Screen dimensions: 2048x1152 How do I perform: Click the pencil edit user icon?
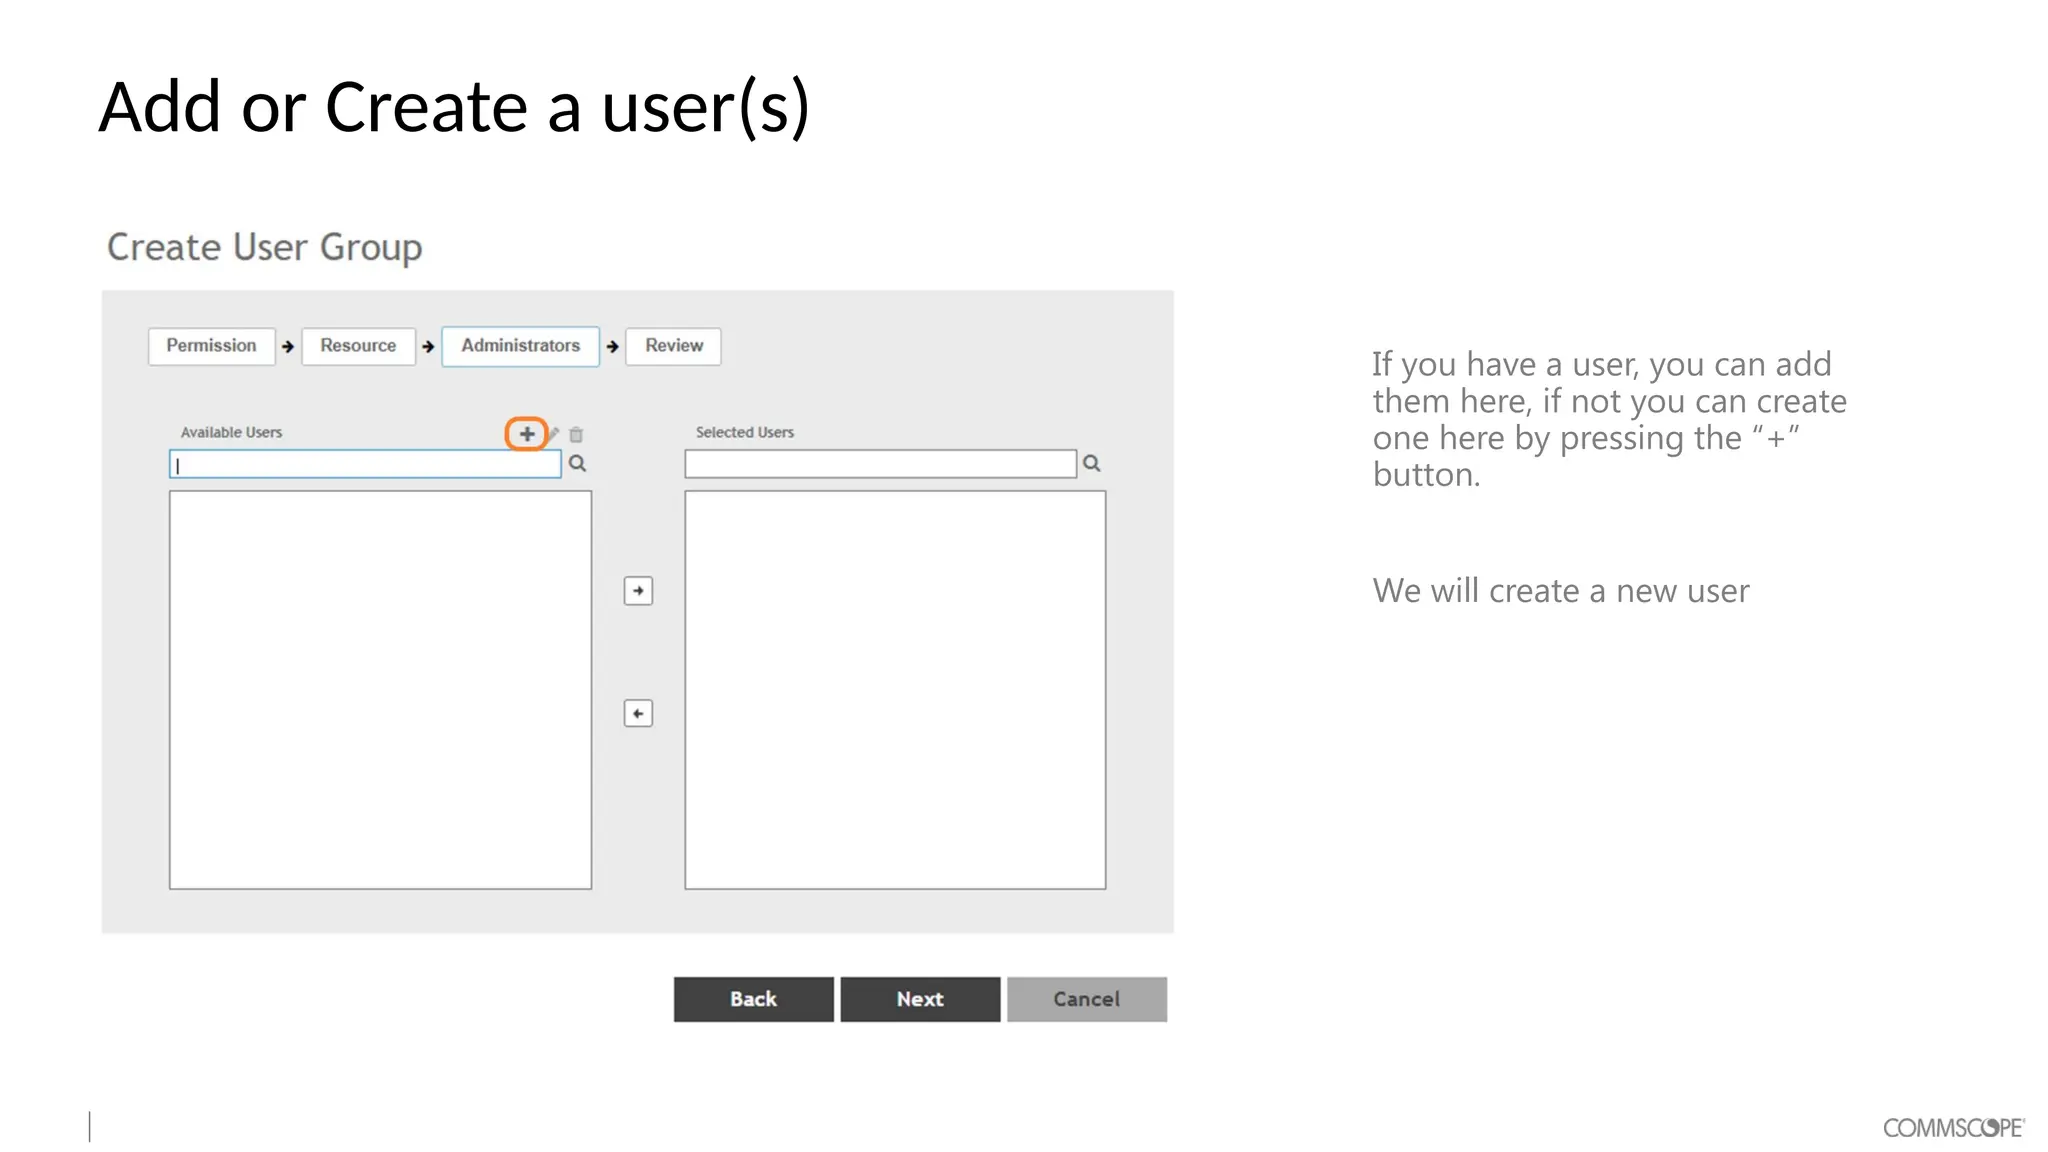point(553,434)
